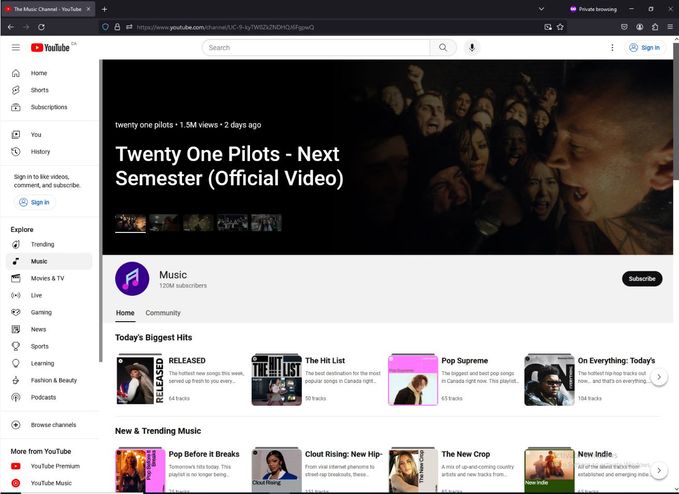
Task: Select the third featured video thumbnail
Action: (198, 223)
